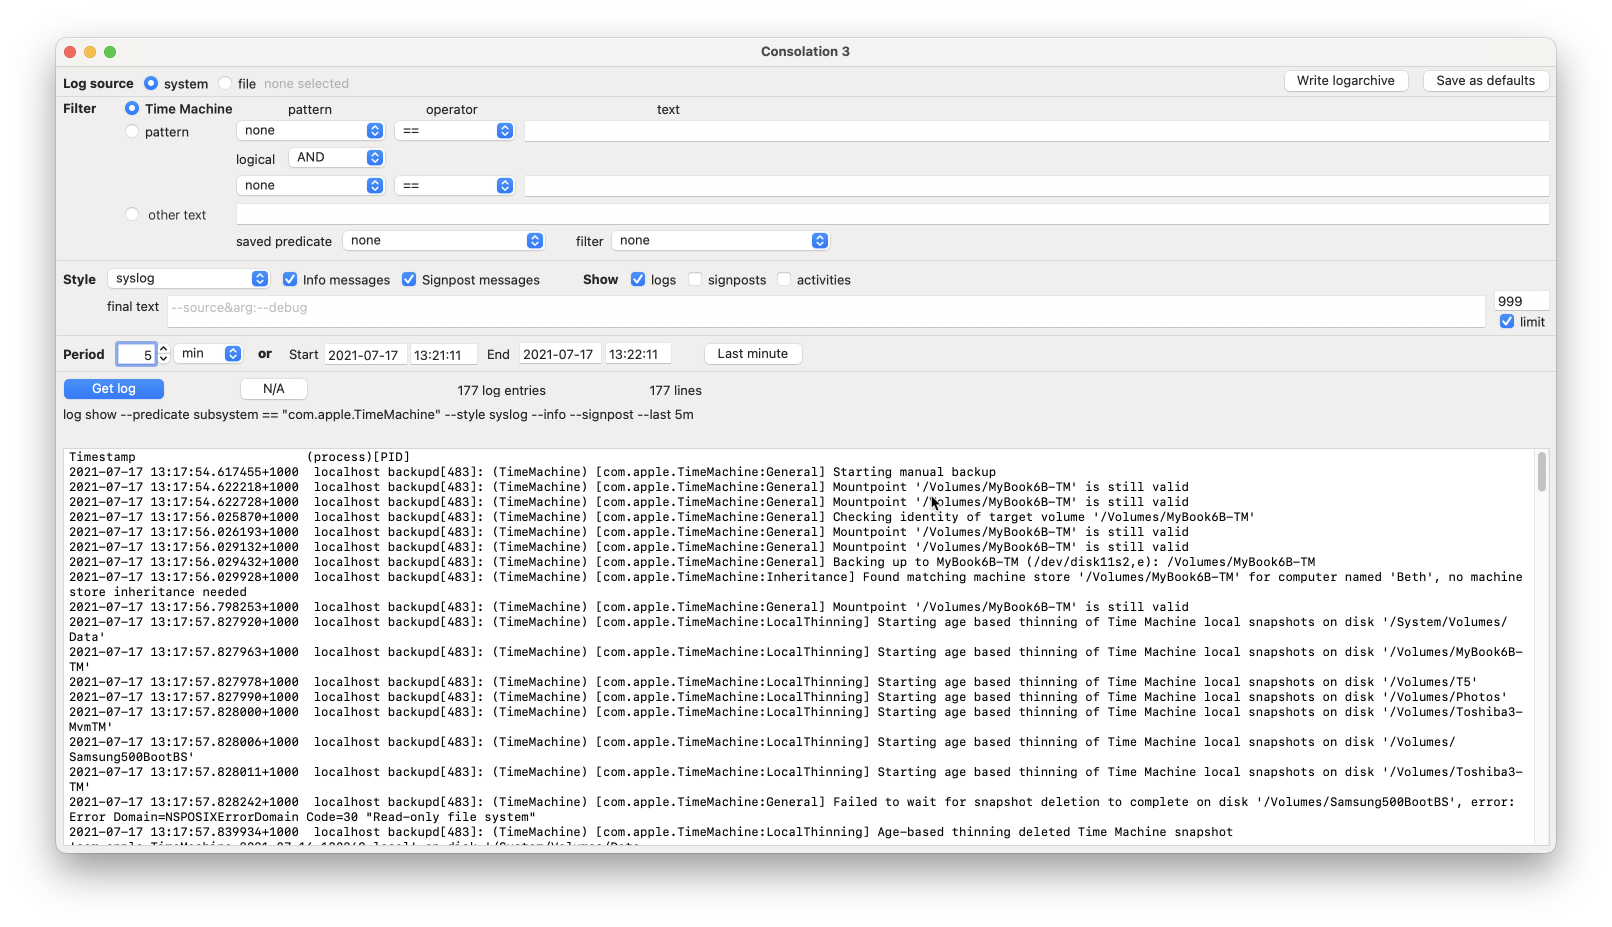Toggle the limit checkbox
Viewport: 1612px width, 927px height.
(x=1507, y=321)
